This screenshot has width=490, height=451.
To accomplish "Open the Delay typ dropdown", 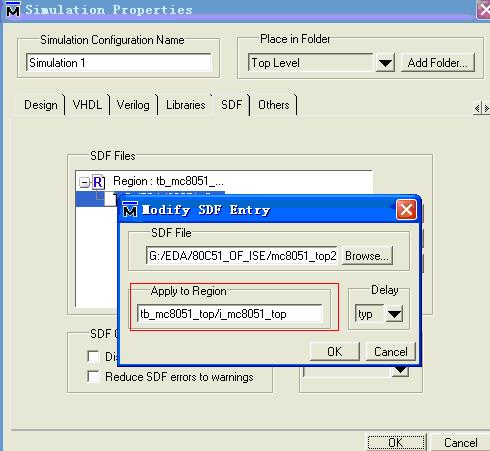I will coord(394,314).
